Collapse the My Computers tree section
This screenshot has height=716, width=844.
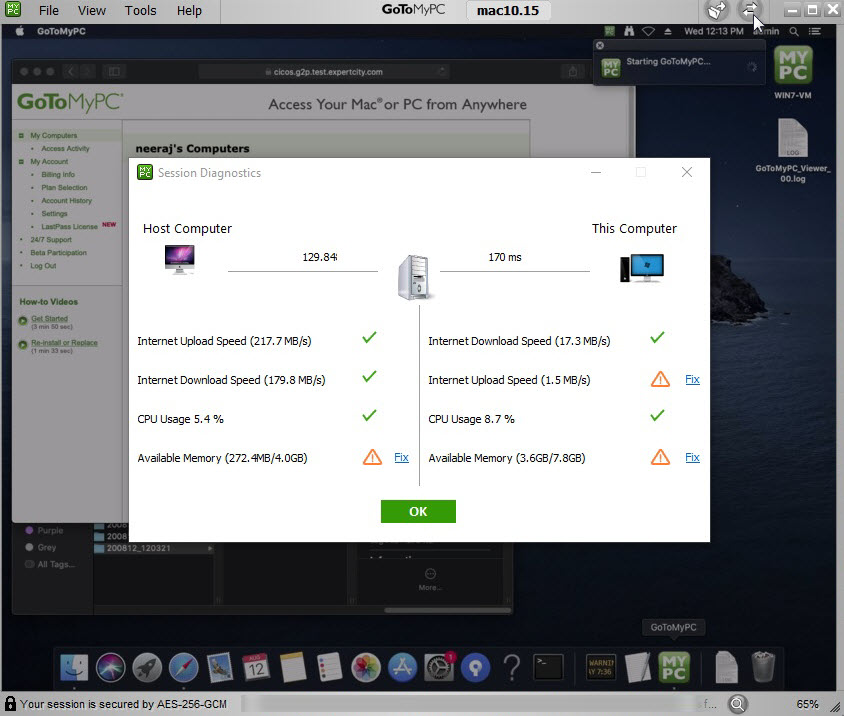coord(21,135)
